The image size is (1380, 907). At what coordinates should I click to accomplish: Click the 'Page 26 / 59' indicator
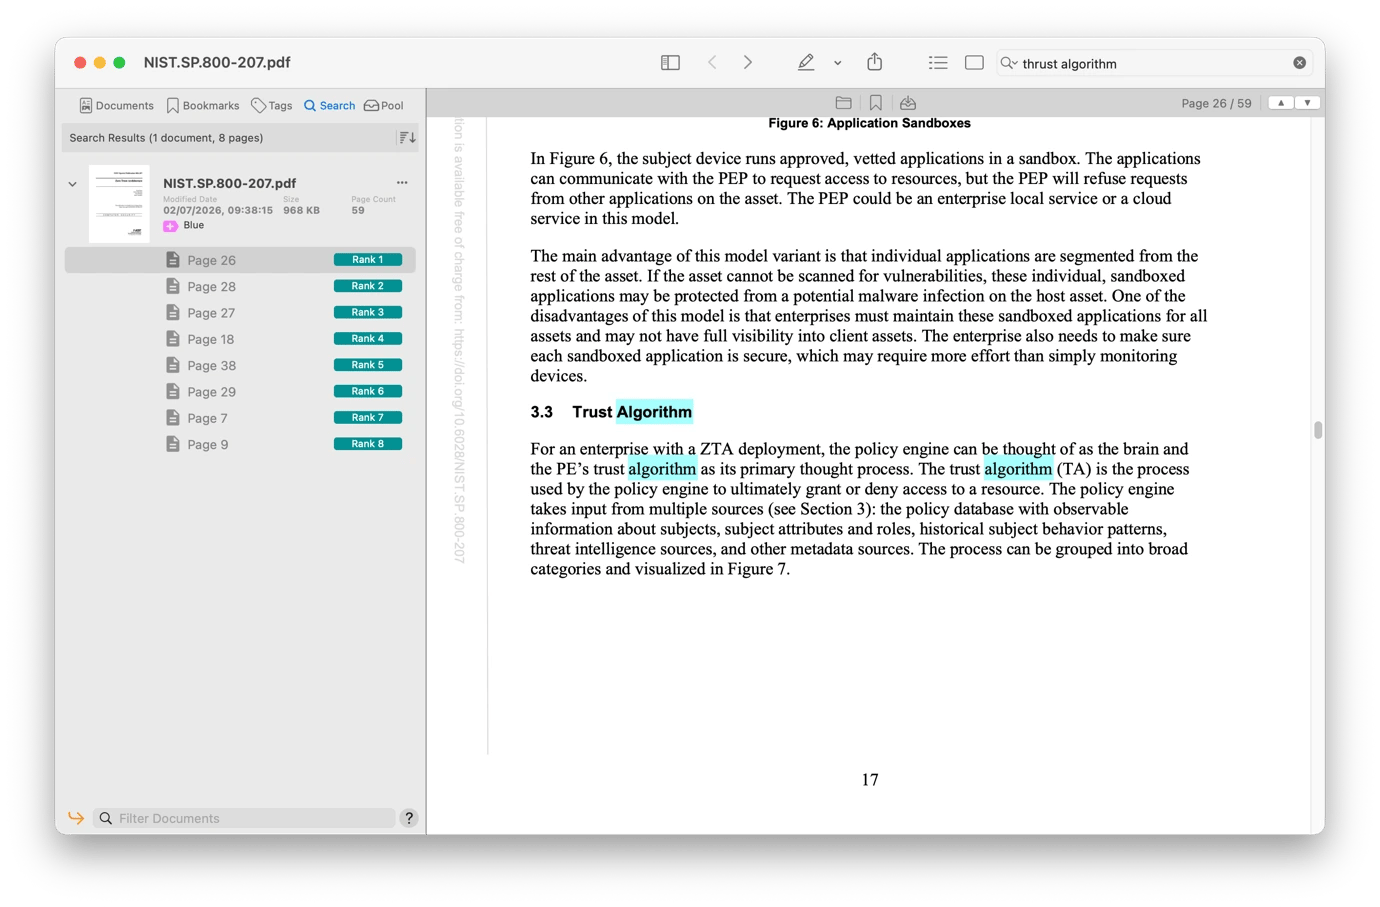click(1216, 103)
